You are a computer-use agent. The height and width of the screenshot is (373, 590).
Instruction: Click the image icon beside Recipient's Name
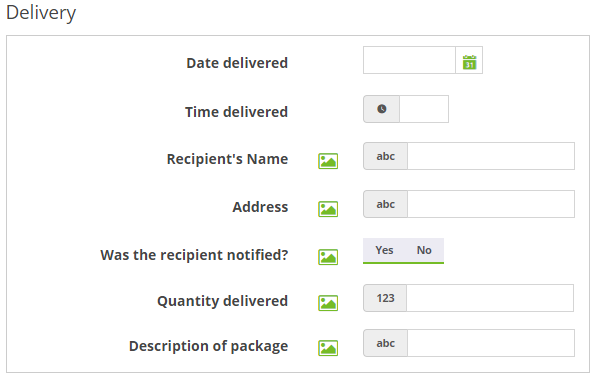click(328, 161)
